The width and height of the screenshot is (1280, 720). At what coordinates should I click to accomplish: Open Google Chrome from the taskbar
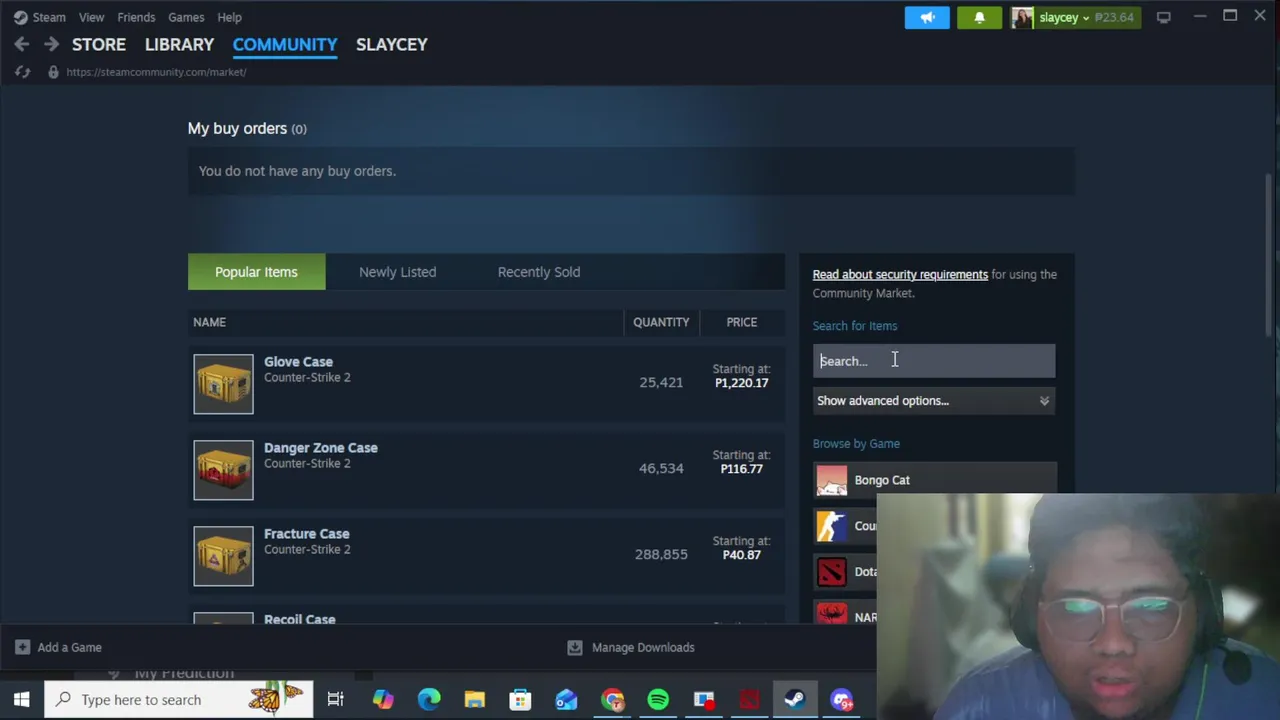(612, 700)
